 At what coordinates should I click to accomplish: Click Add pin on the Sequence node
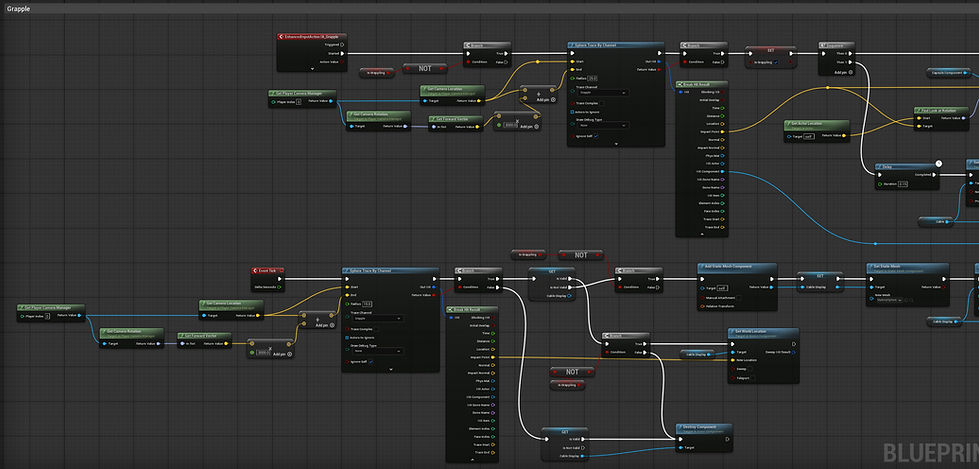[x=843, y=72]
